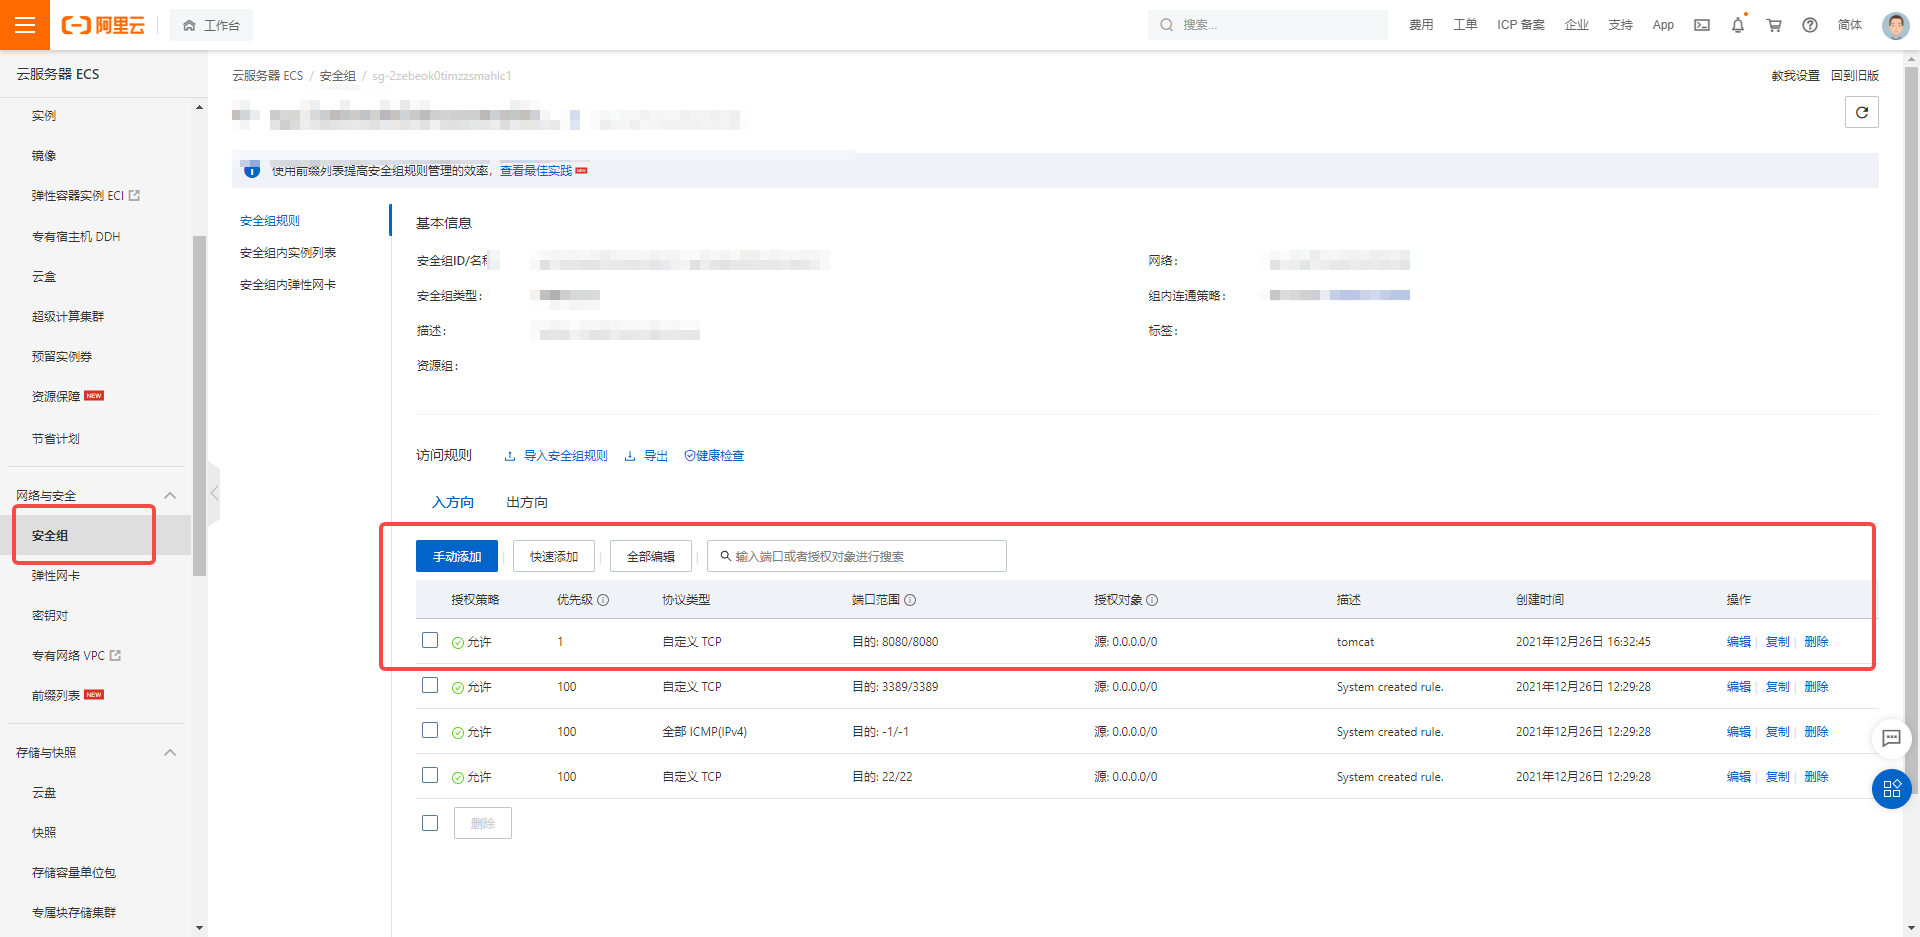The height and width of the screenshot is (937, 1920).
Task: Open the feedback chat bubble icon
Action: [1891, 739]
